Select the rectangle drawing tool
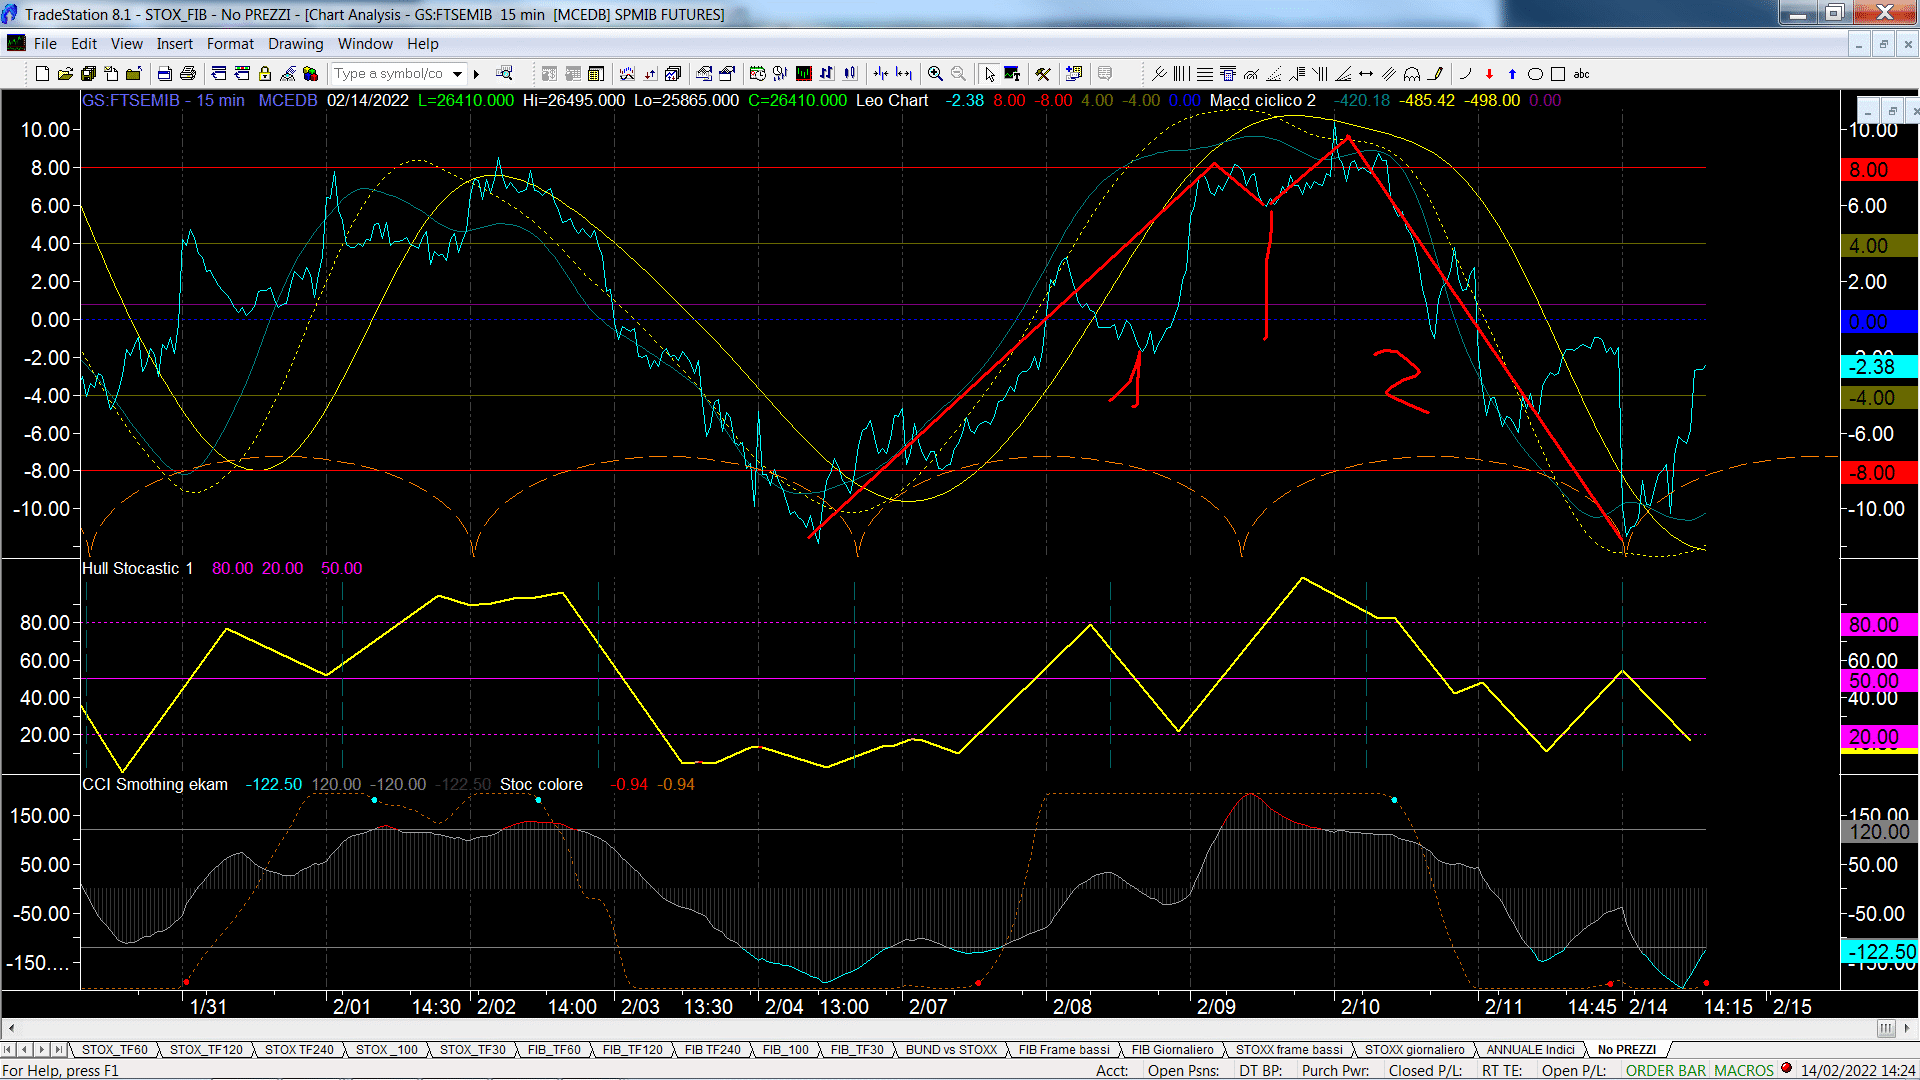Viewport: 1920px width, 1080px height. pos(1558,74)
